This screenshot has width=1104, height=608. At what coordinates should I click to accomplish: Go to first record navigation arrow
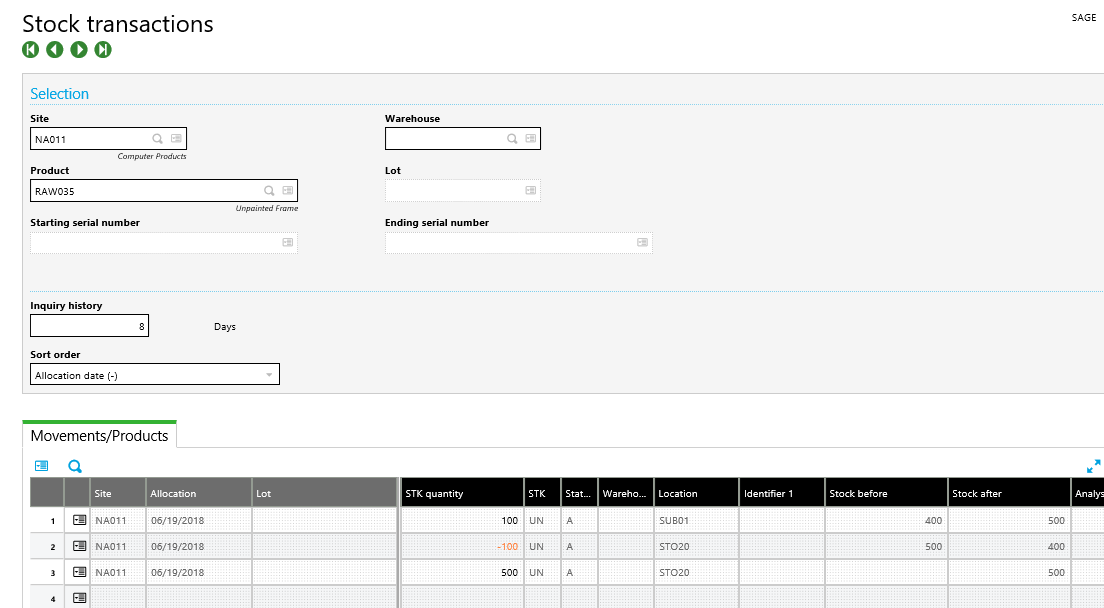click(x=31, y=50)
